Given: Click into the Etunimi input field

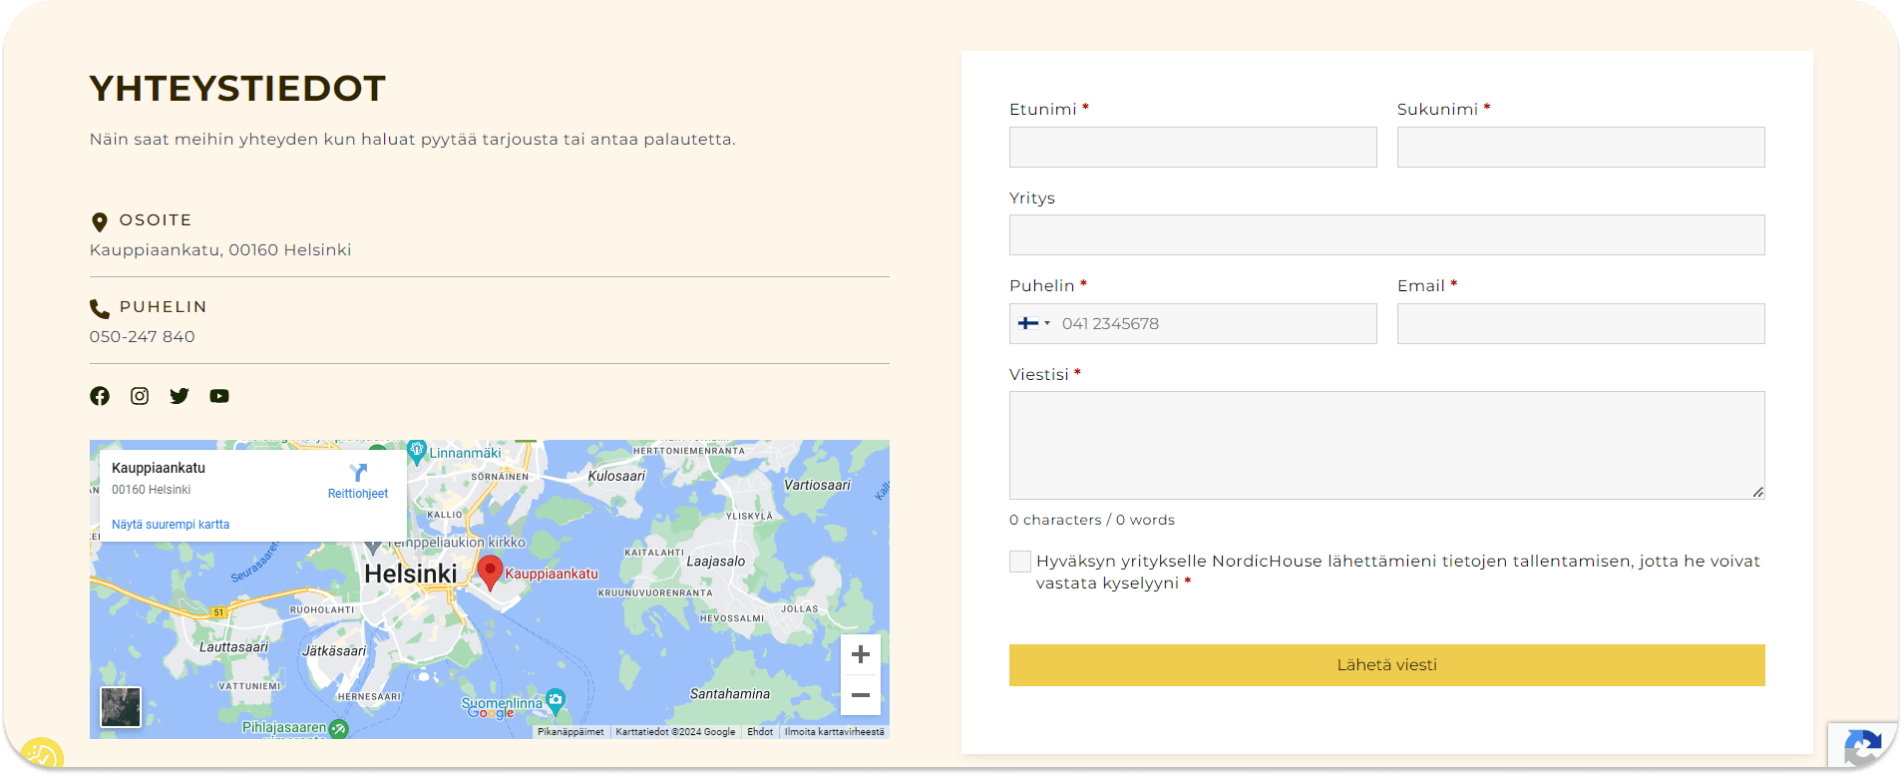Looking at the screenshot, I should click(1192, 147).
